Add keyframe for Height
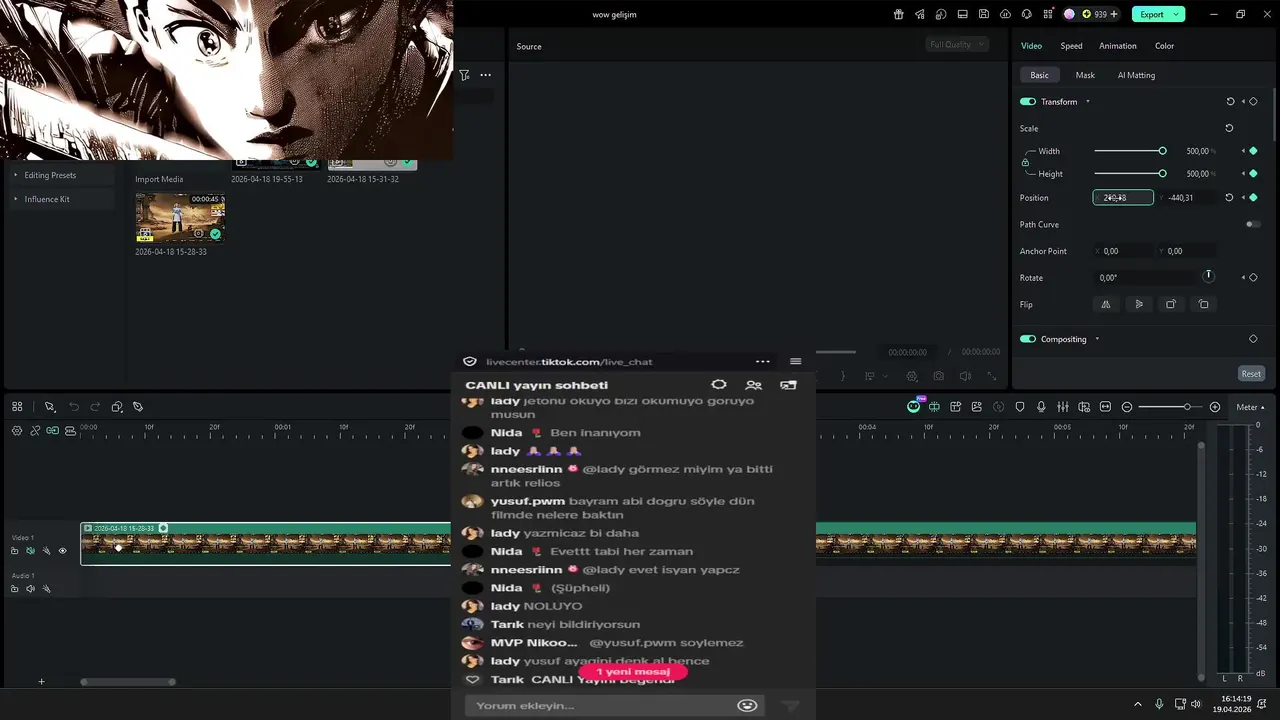The height and width of the screenshot is (720, 1280). tap(1253, 173)
